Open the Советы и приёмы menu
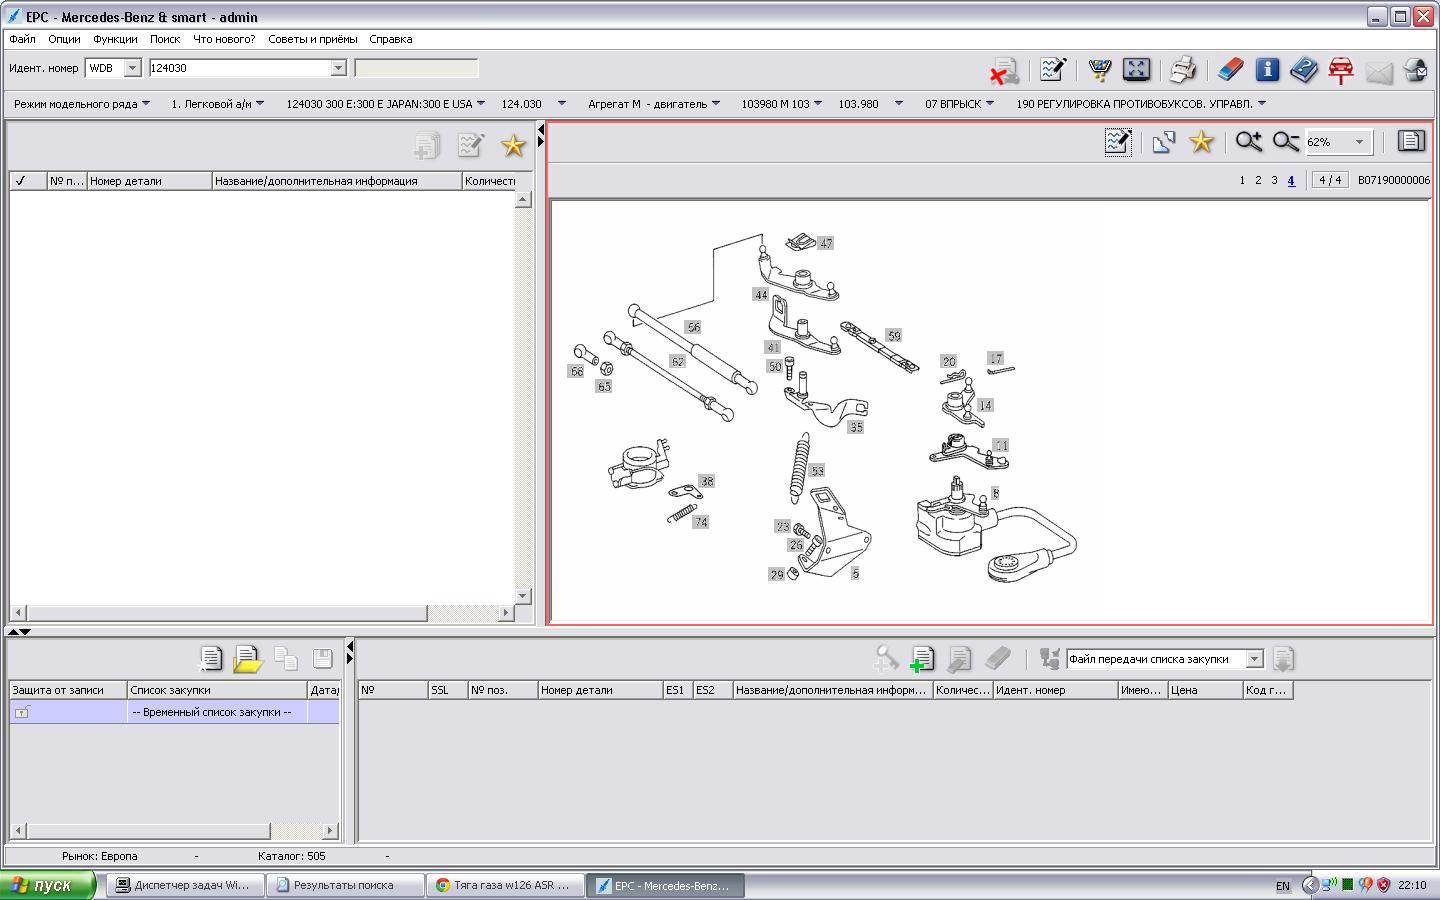The height and width of the screenshot is (900, 1440). coord(312,39)
